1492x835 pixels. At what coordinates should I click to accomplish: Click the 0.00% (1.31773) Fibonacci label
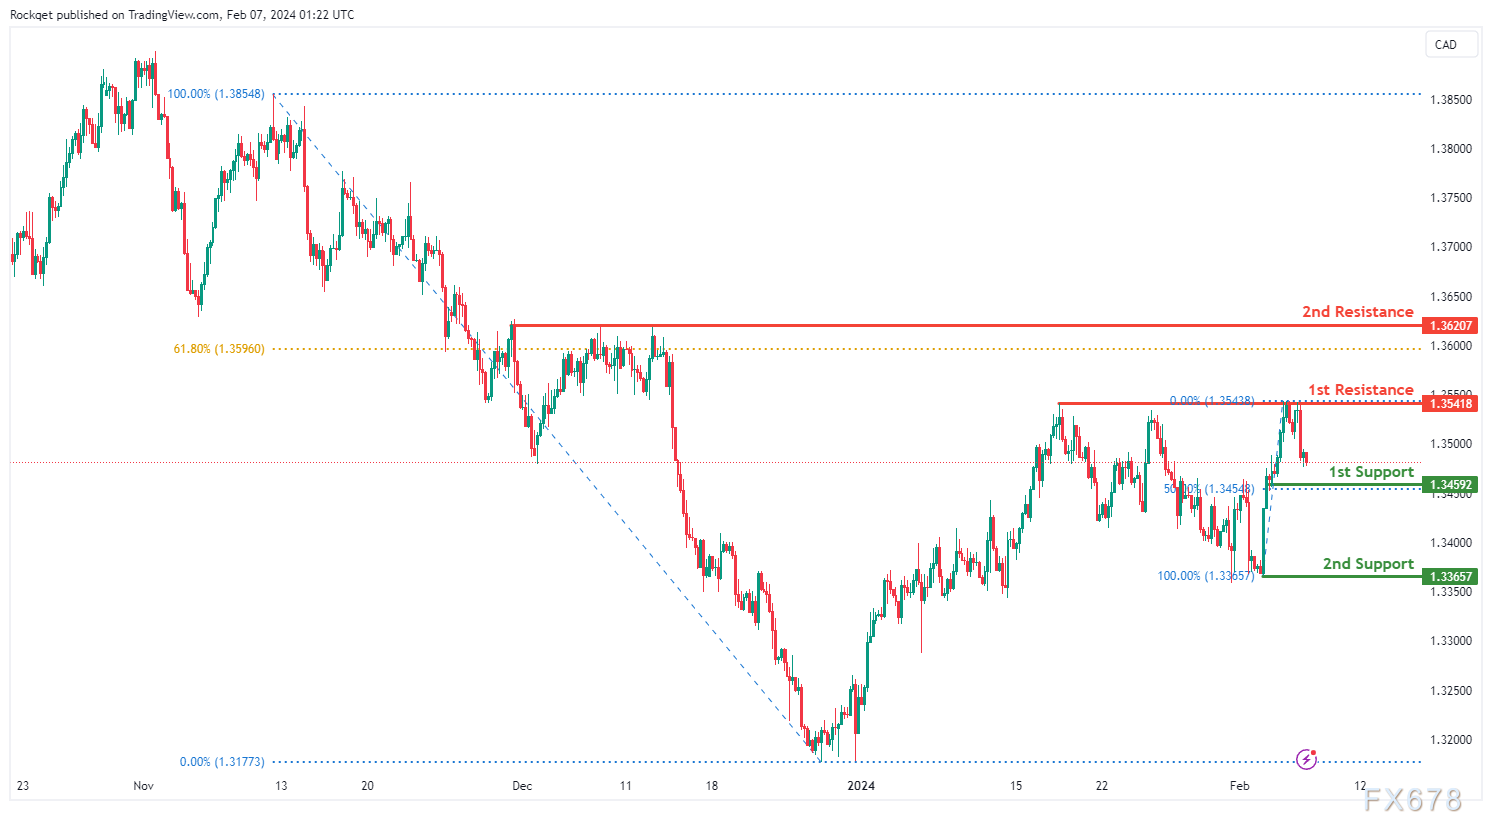coord(222,762)
